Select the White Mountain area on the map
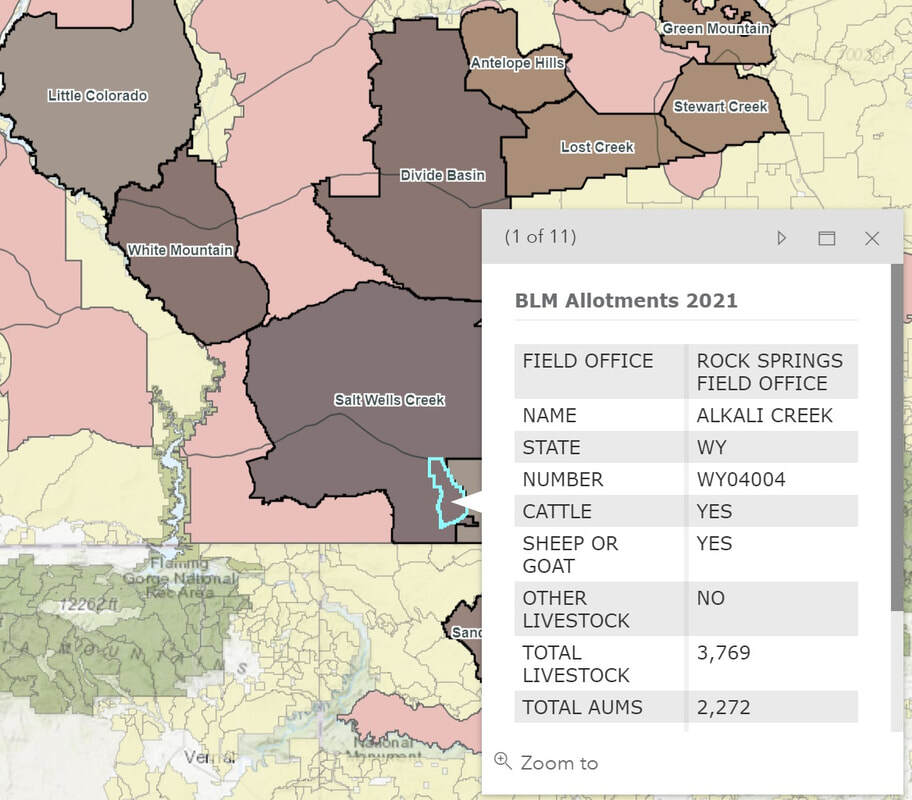912x800 pixels. tap(180, 250)
